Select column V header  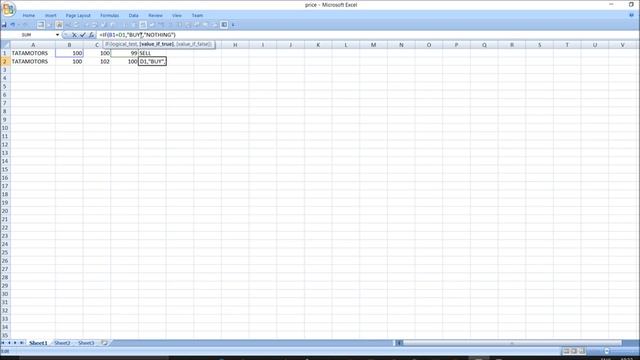622,45
